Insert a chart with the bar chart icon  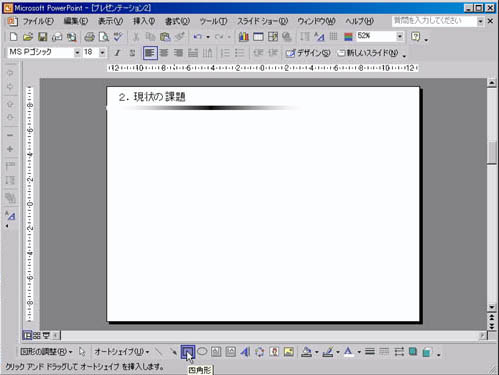point(244,37)
